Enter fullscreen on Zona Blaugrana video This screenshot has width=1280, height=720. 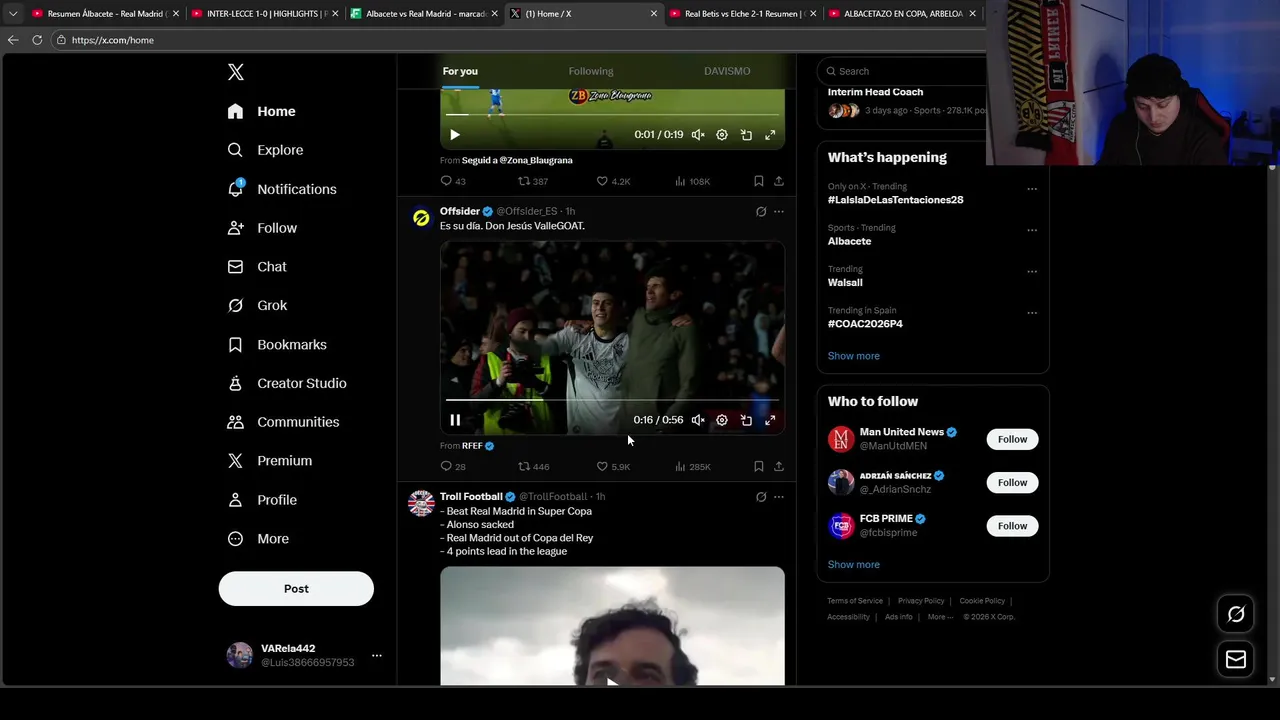[x=770, y=135]
